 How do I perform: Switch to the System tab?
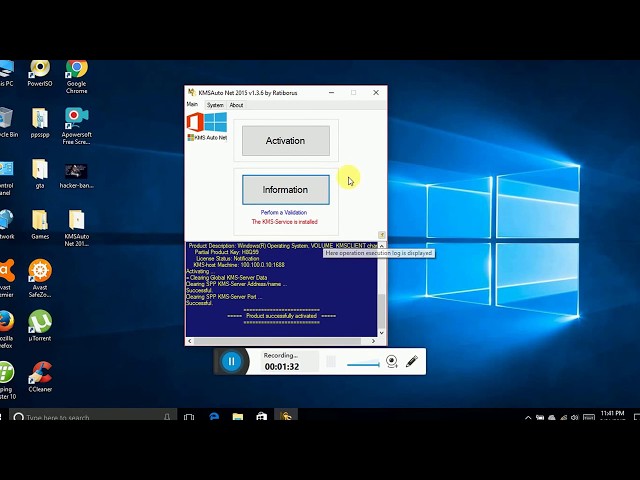coord(215,105)
